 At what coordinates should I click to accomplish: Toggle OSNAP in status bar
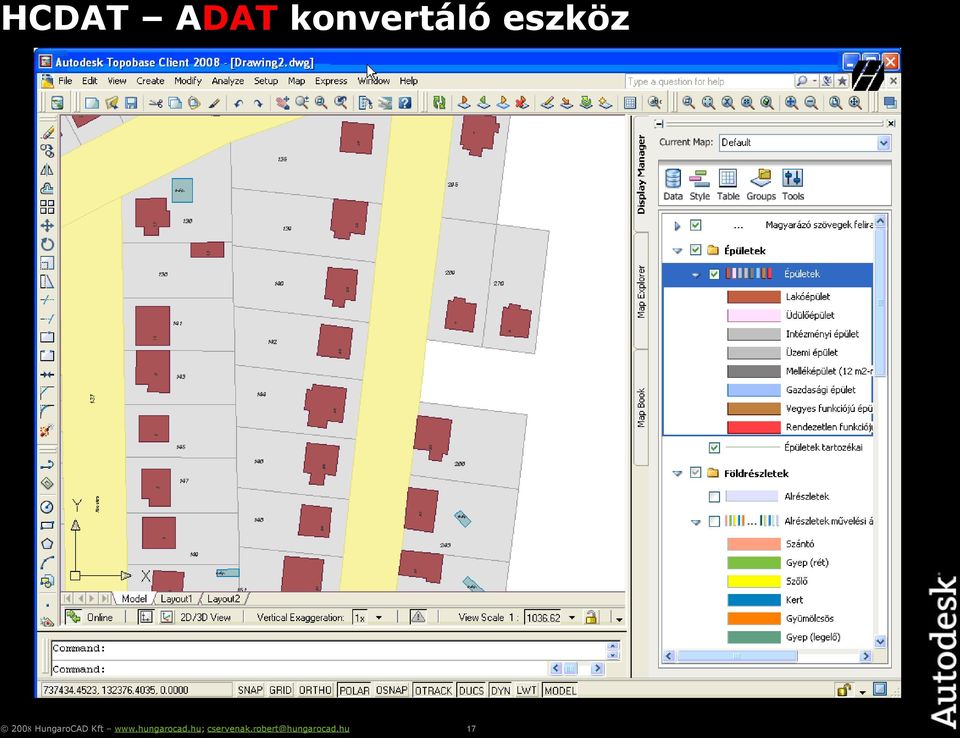click(392, 690)
